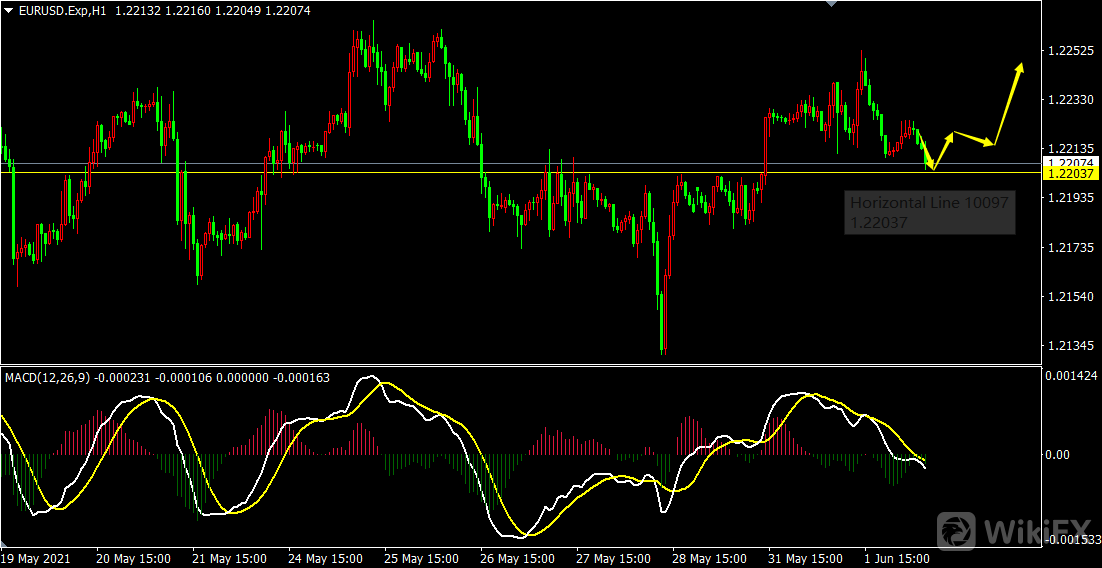
Task: Click the 26 May 15:00 time label
Action: [x=519, y=558]
